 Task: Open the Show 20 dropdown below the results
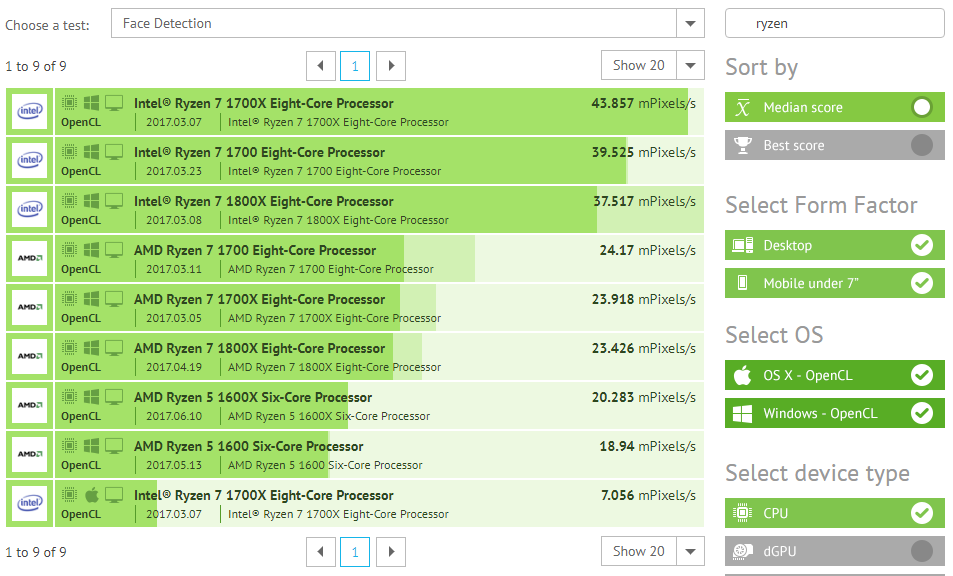(653, 551)
